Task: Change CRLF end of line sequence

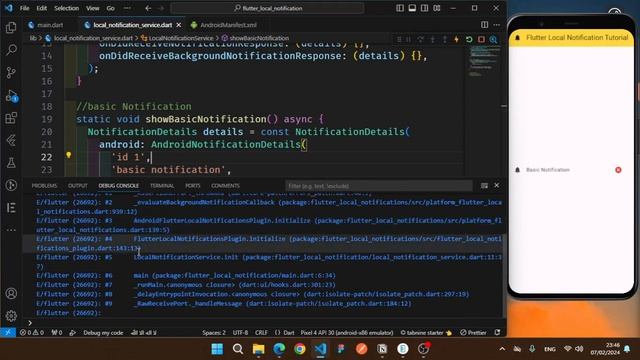Action: (261, 333)
